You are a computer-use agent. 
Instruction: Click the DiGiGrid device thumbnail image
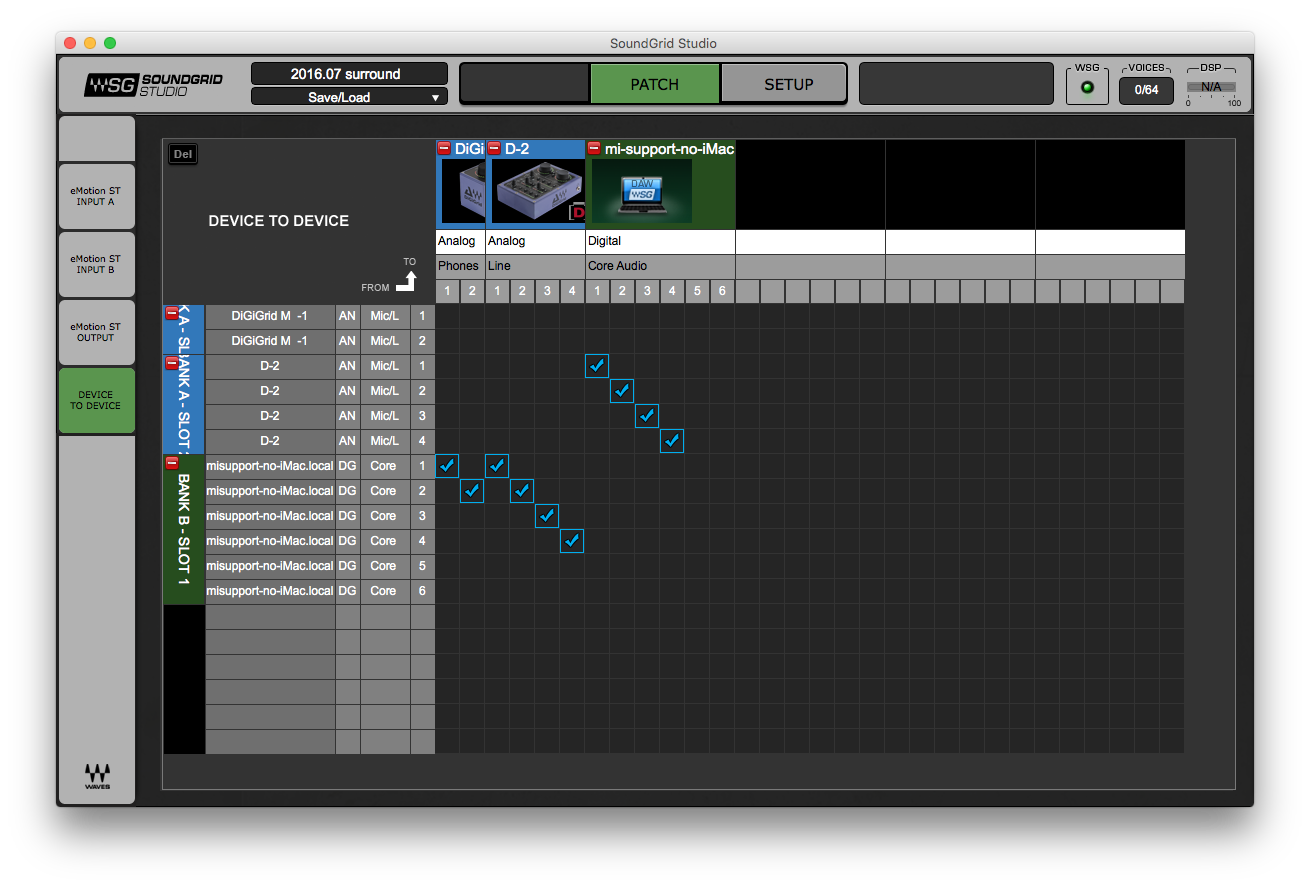(462, 191)
